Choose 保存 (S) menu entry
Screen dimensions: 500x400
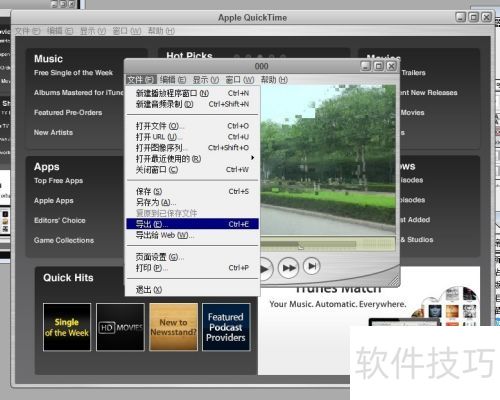[x=192, y=191]
